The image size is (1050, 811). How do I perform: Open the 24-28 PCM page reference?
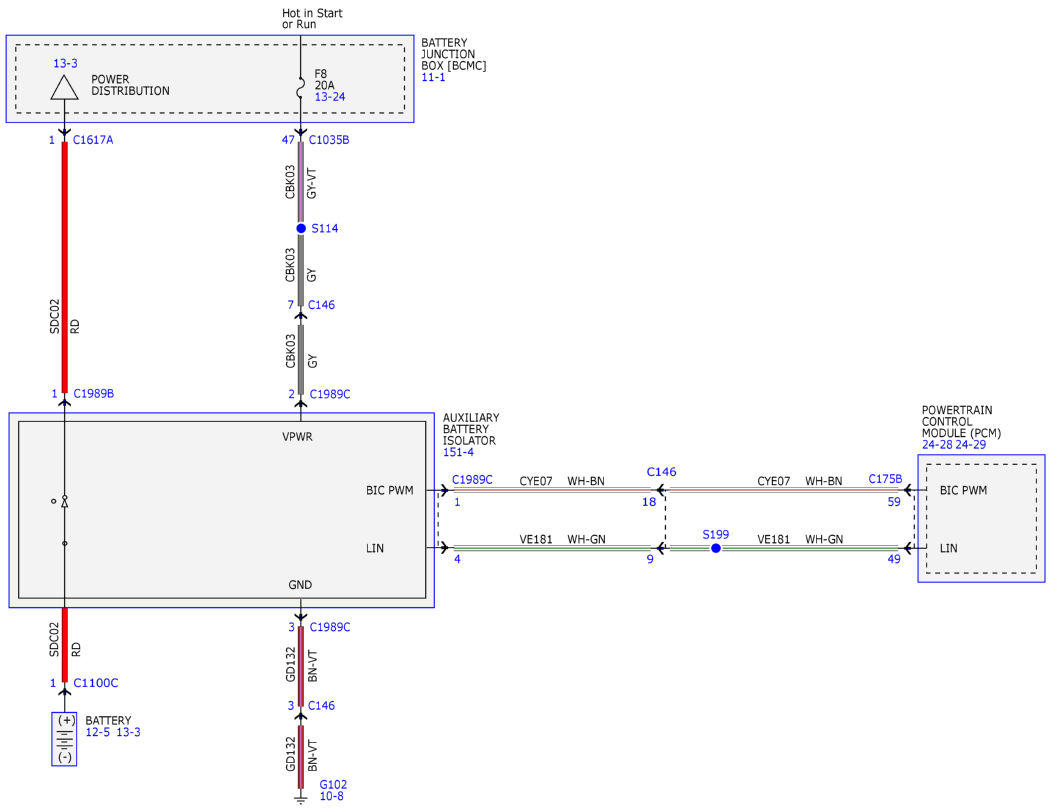coord(937,445)
